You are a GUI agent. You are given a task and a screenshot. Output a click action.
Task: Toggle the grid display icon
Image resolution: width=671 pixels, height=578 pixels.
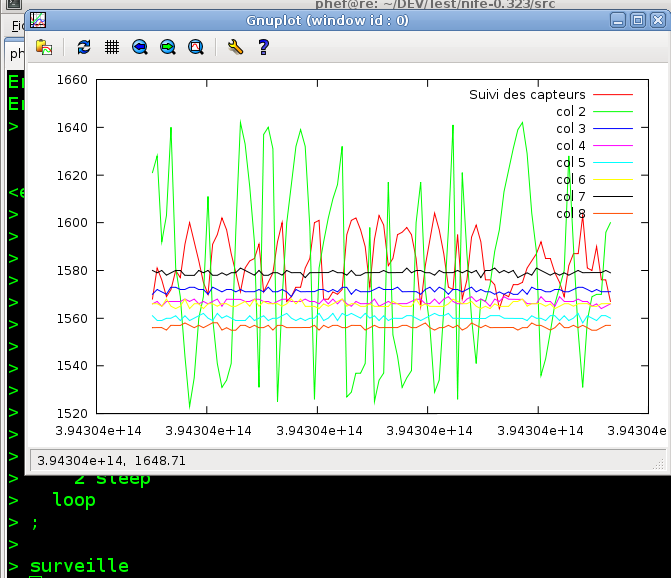112,46
